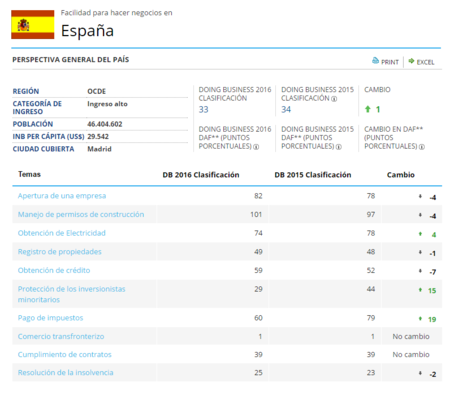Open the Obtención de Electricidad topic
Viewport: 450px width, 400px height.
(x=62, y=233)
